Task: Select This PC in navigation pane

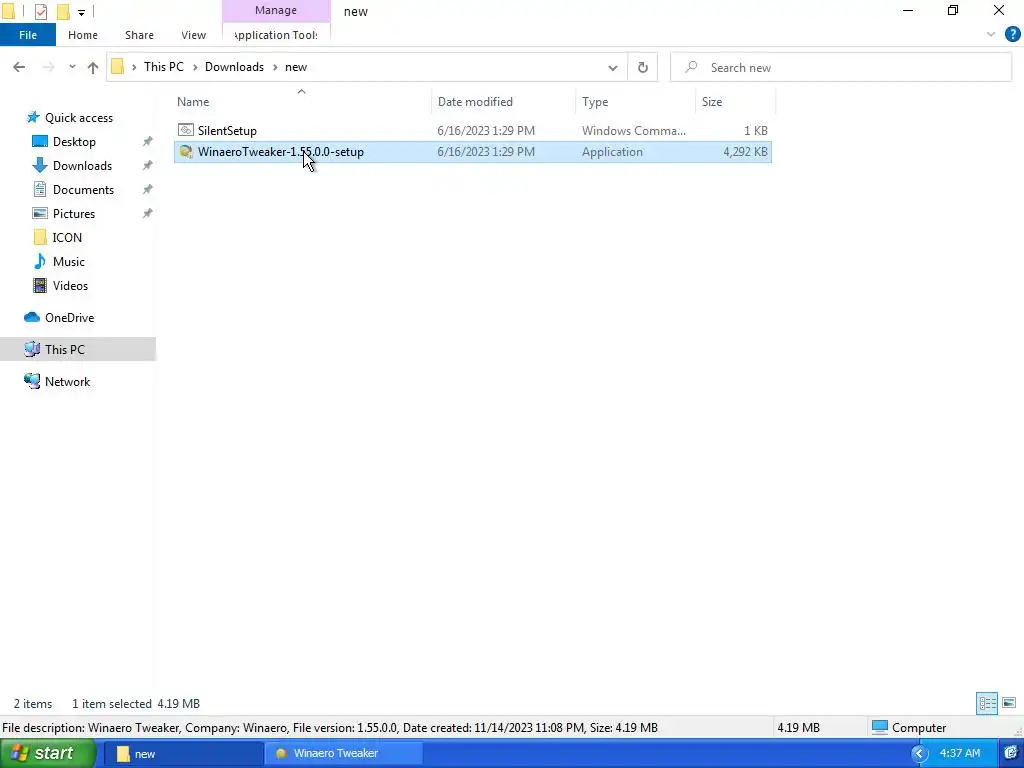Action: click(78, 349)
